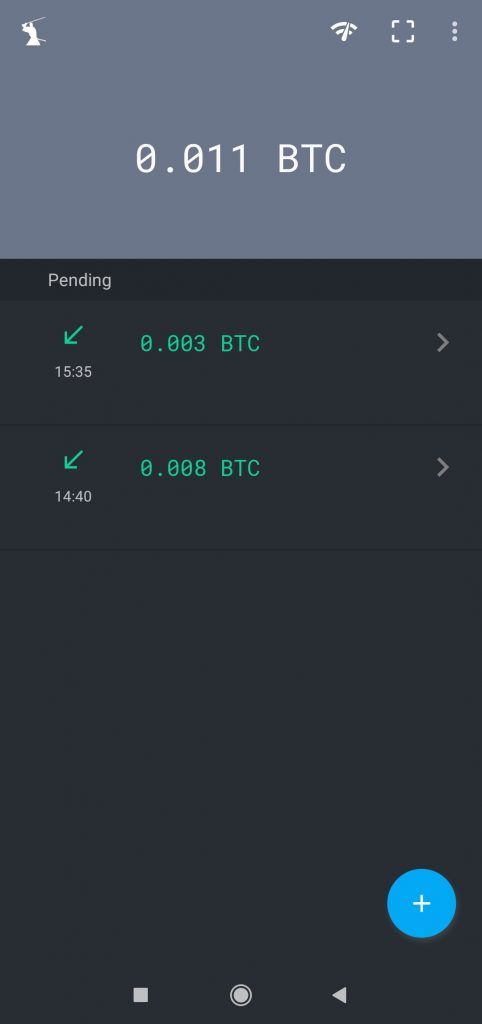
Task: Expand details chevron for 0.003 BTC
Action: coord(443,342)
